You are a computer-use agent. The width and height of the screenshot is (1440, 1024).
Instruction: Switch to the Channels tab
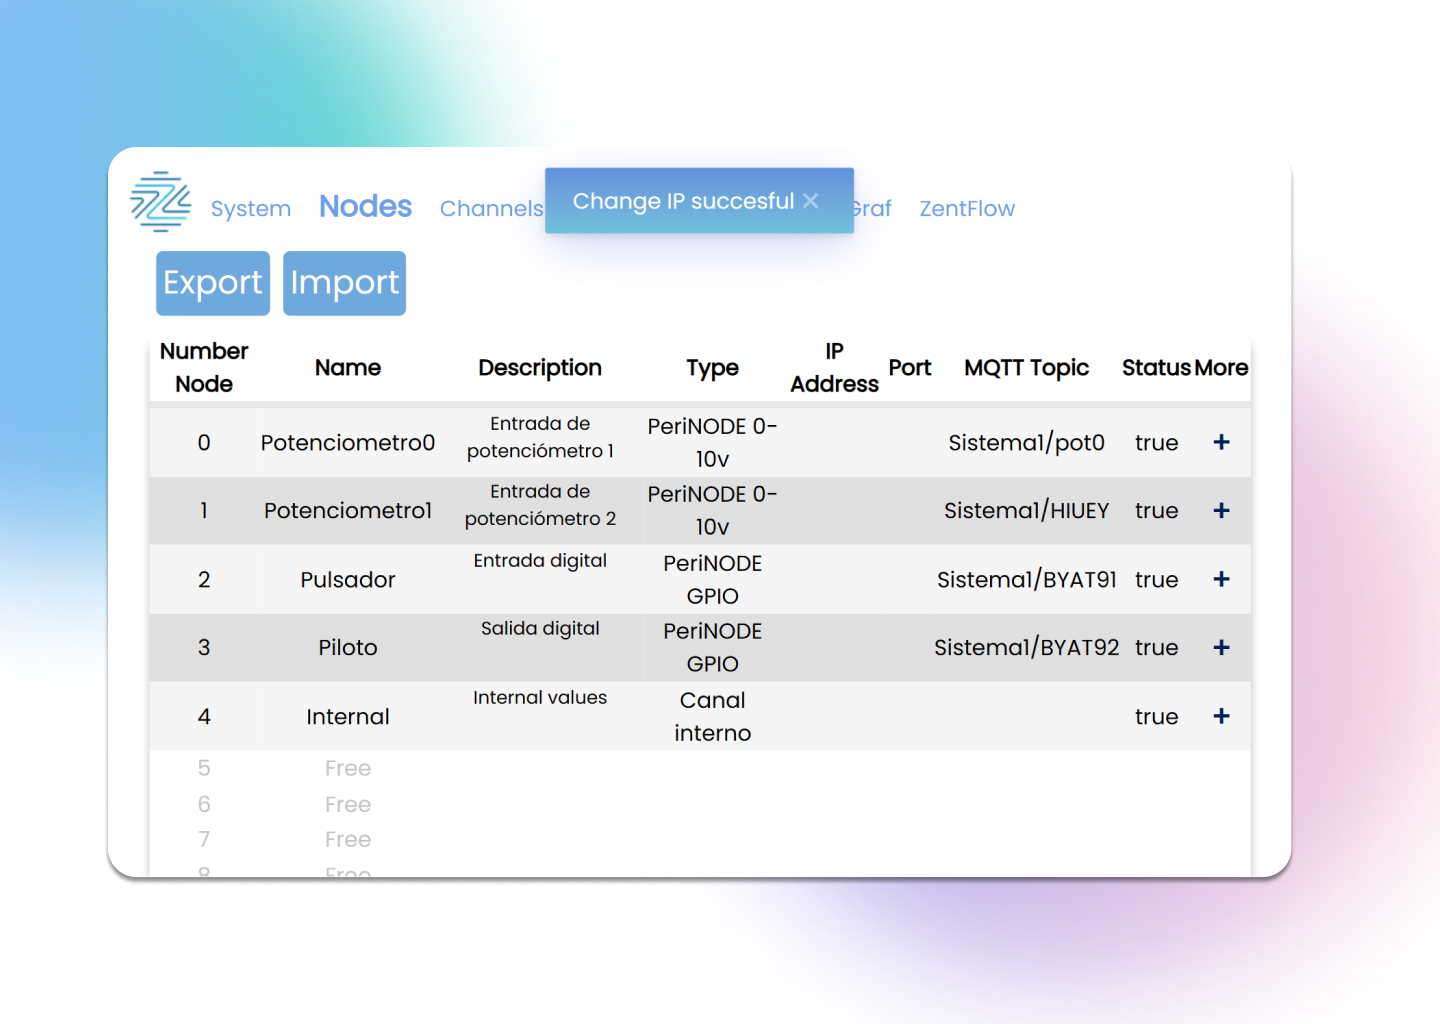coord(491,209)
